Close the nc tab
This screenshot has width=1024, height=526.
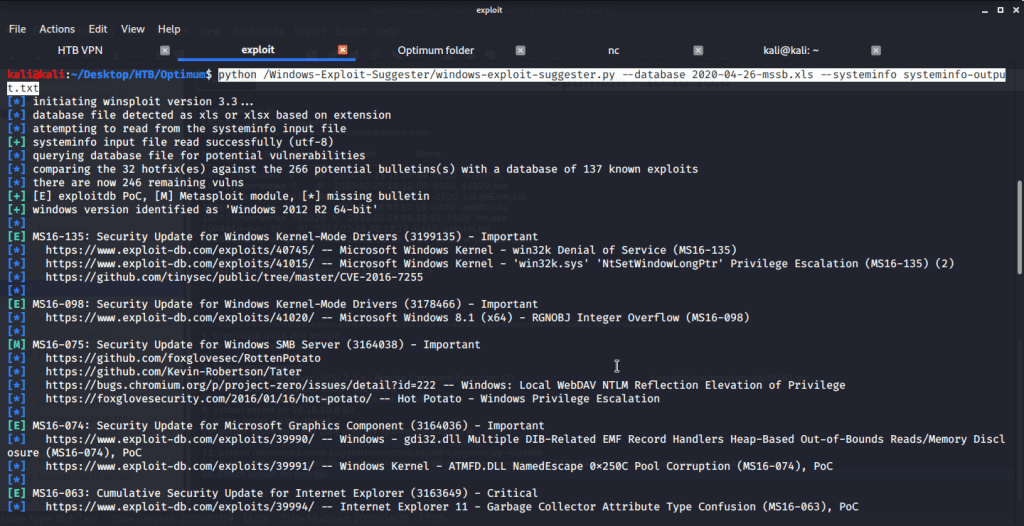click(x=697, y=50)
